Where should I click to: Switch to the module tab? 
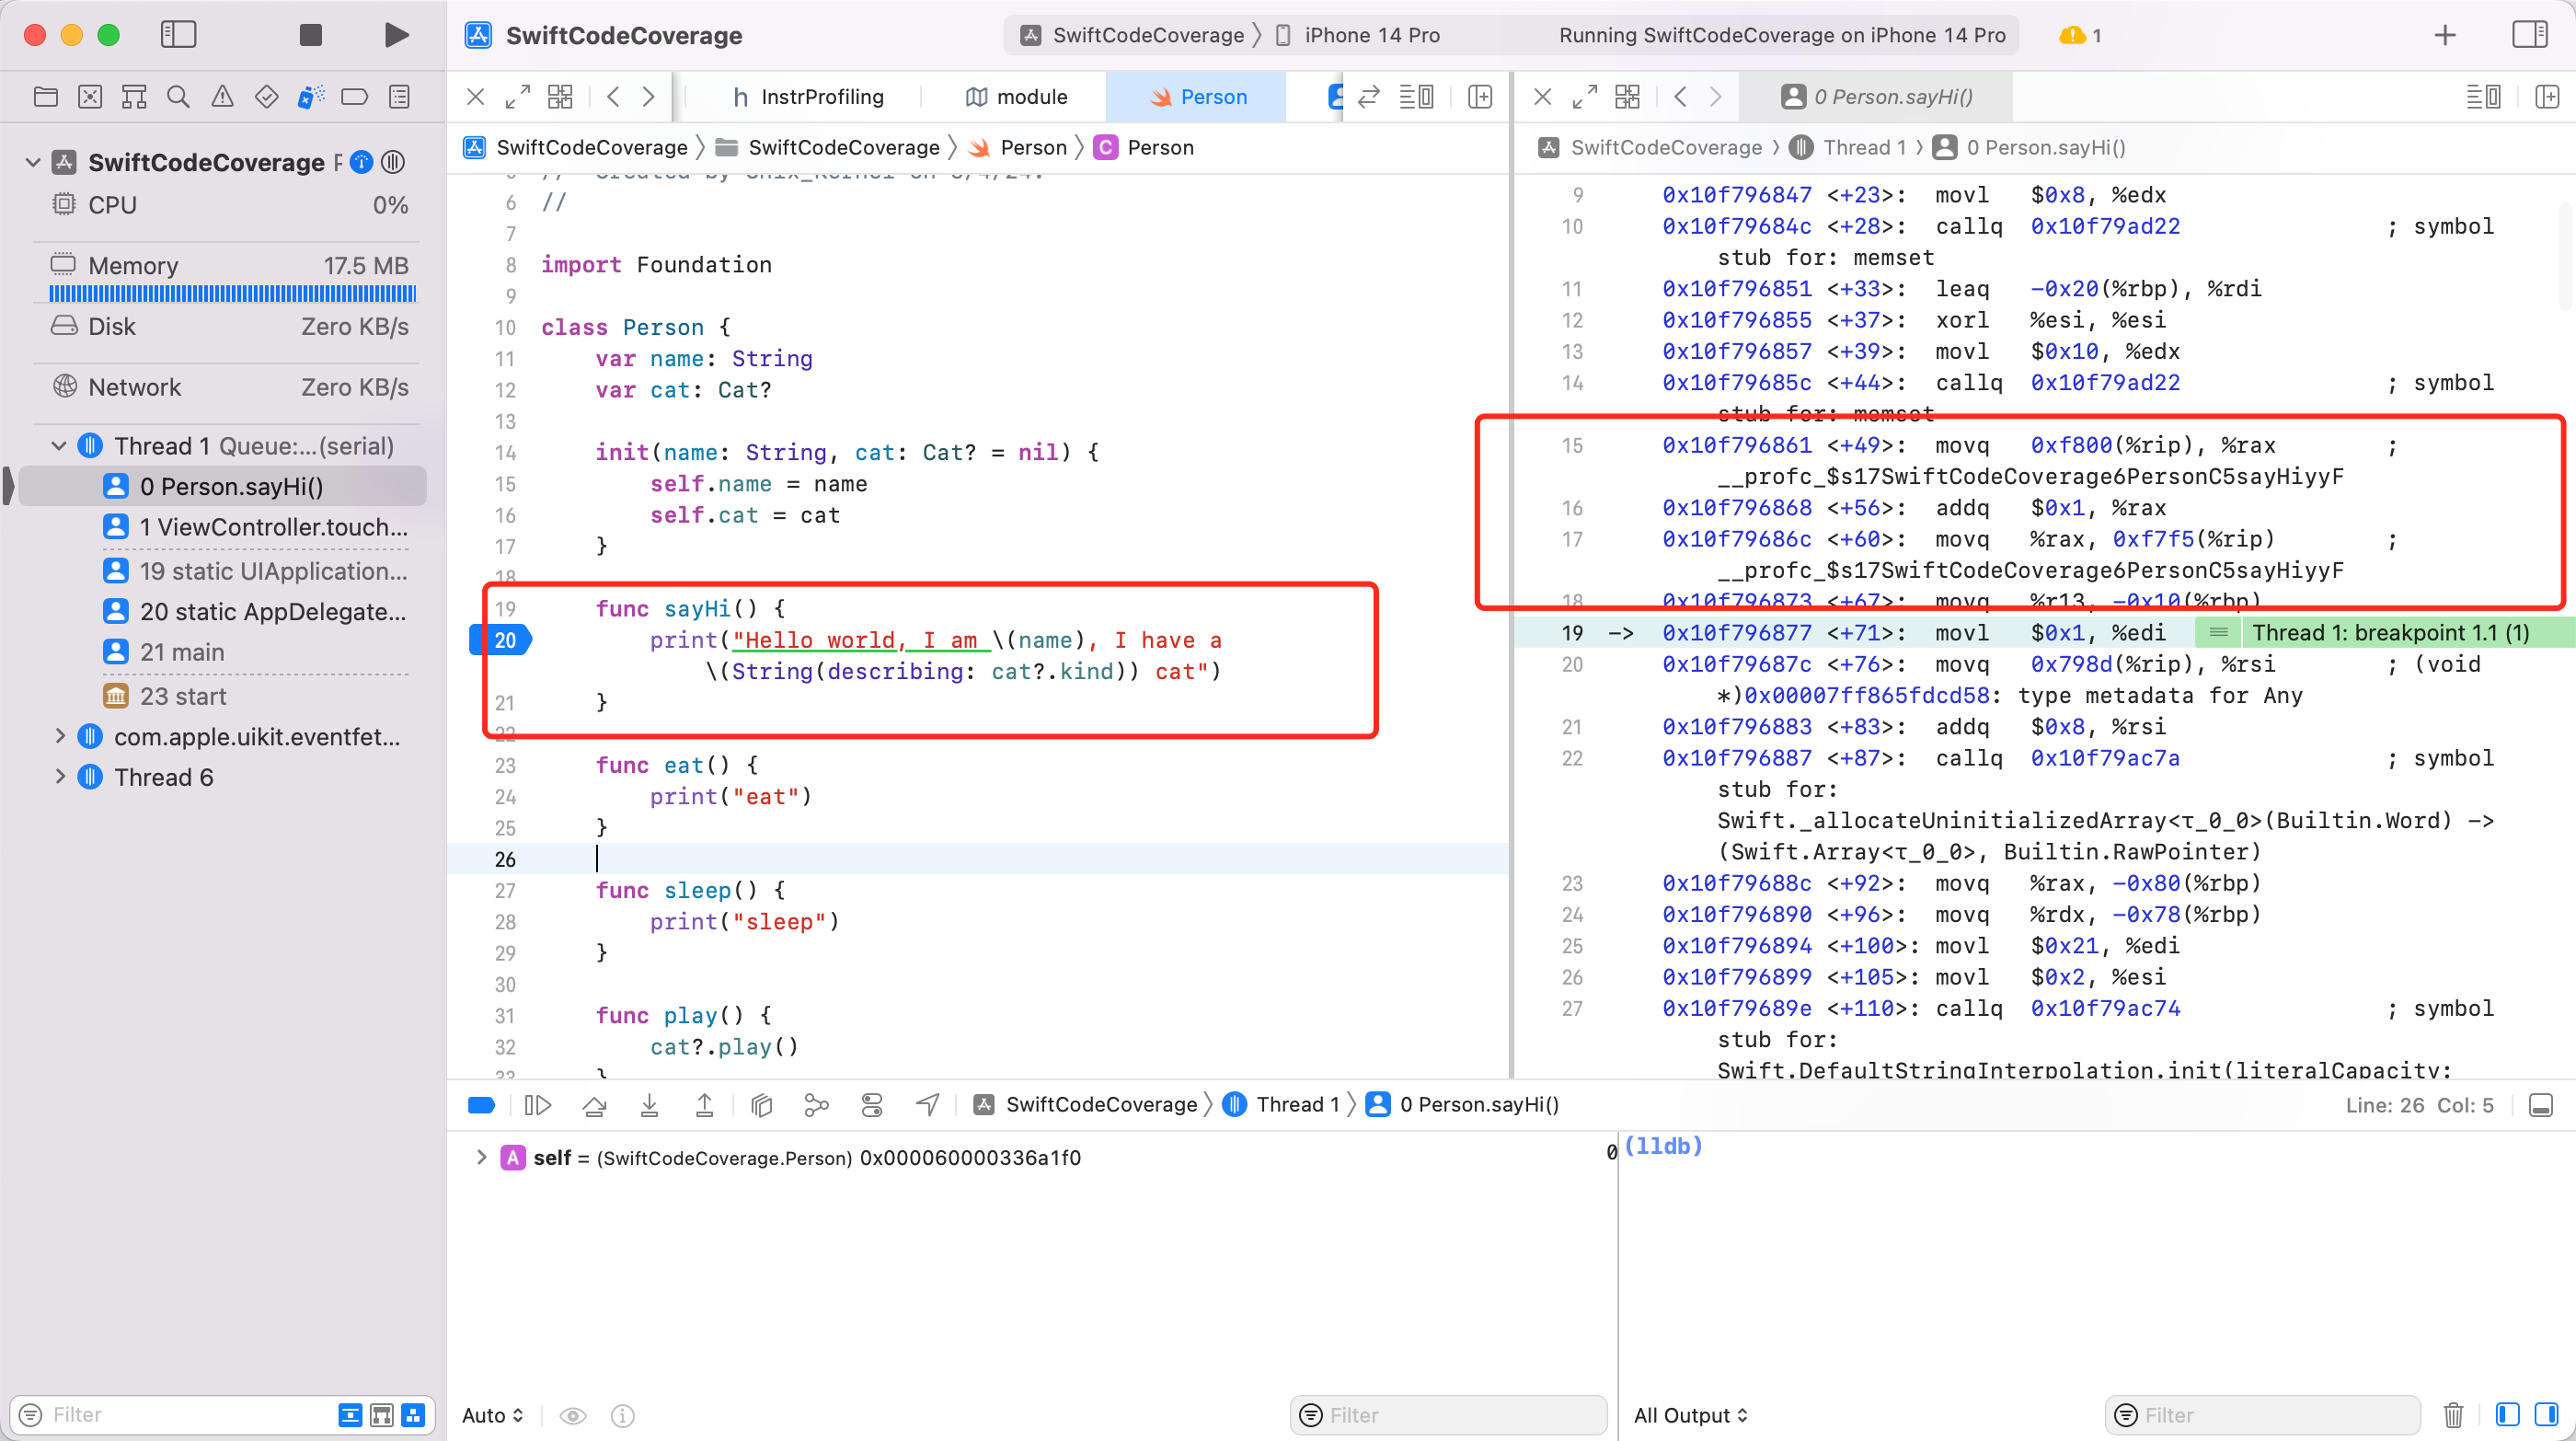pyautogui.click(x=1016, y=97)
